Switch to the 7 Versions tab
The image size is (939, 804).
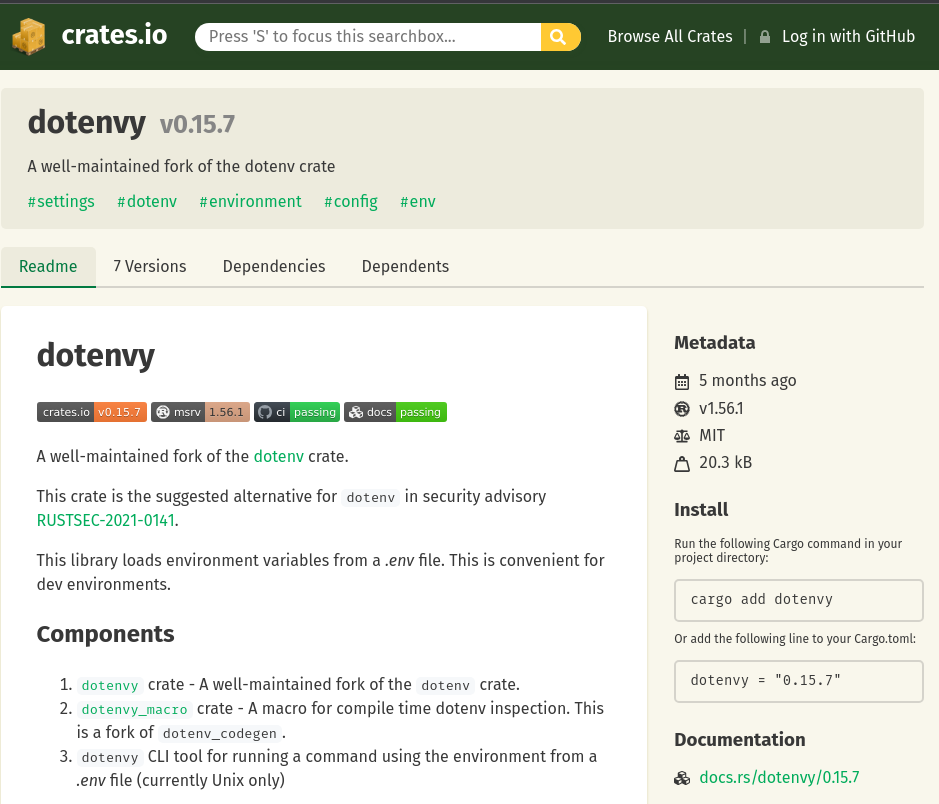150,266
